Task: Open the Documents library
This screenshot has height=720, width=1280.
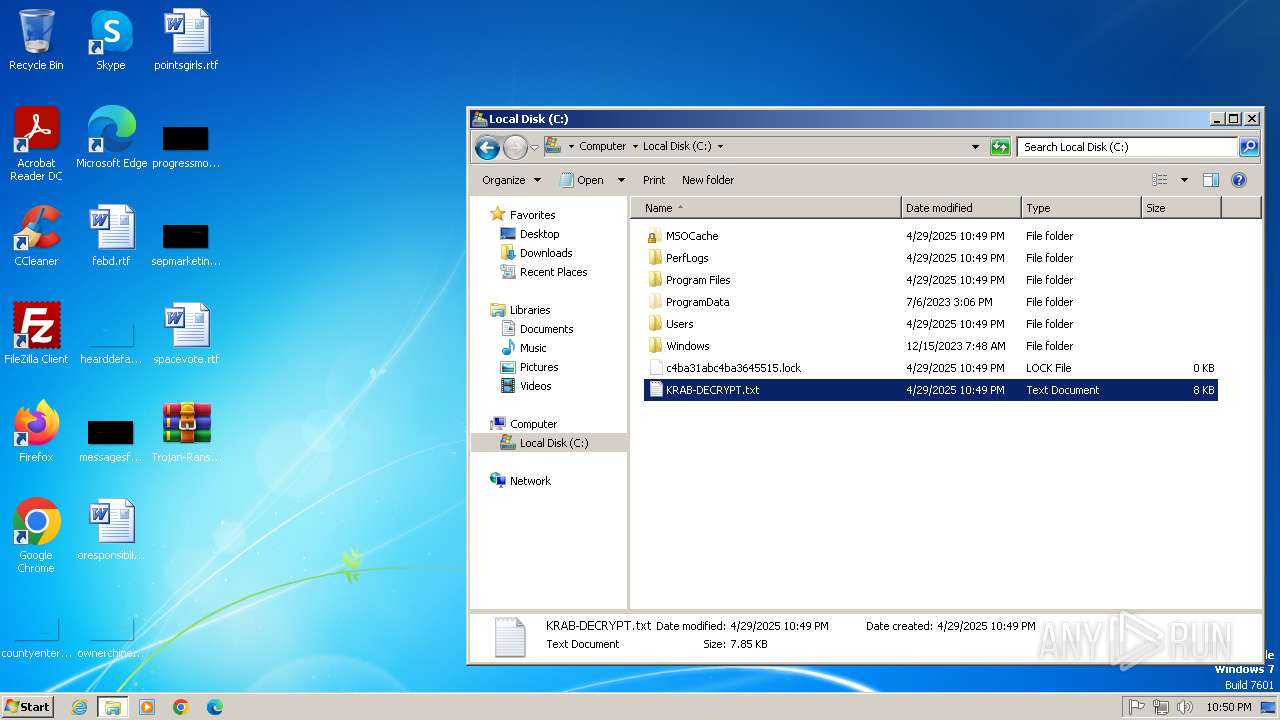Action: pyautogui.click(x=546, y=329)
